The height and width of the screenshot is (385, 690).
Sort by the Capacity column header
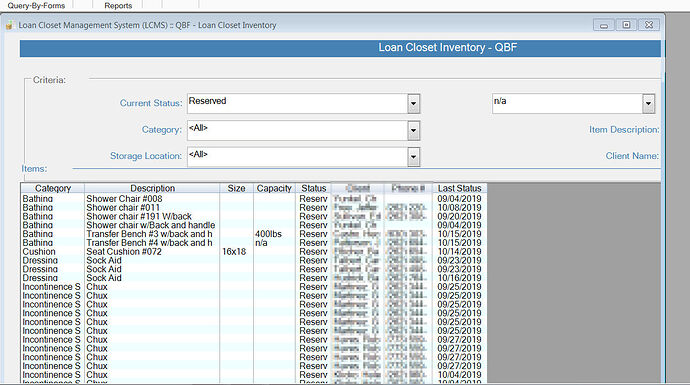tap(274, 188)
